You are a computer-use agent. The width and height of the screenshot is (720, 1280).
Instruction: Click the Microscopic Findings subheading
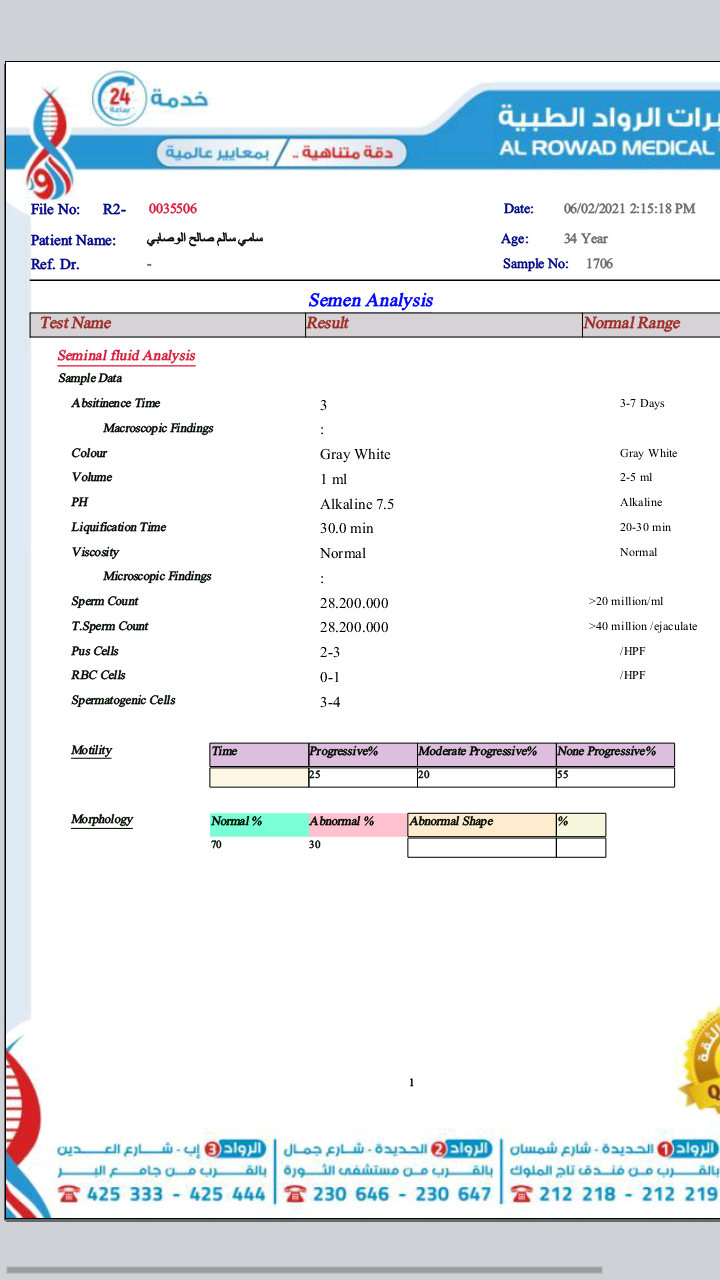click(157, 576)
